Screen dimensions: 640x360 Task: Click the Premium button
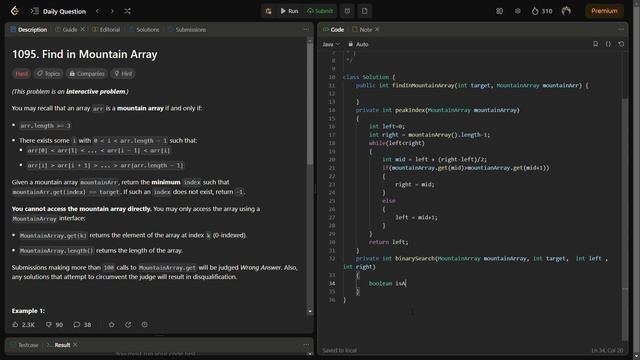pos(604,11)
